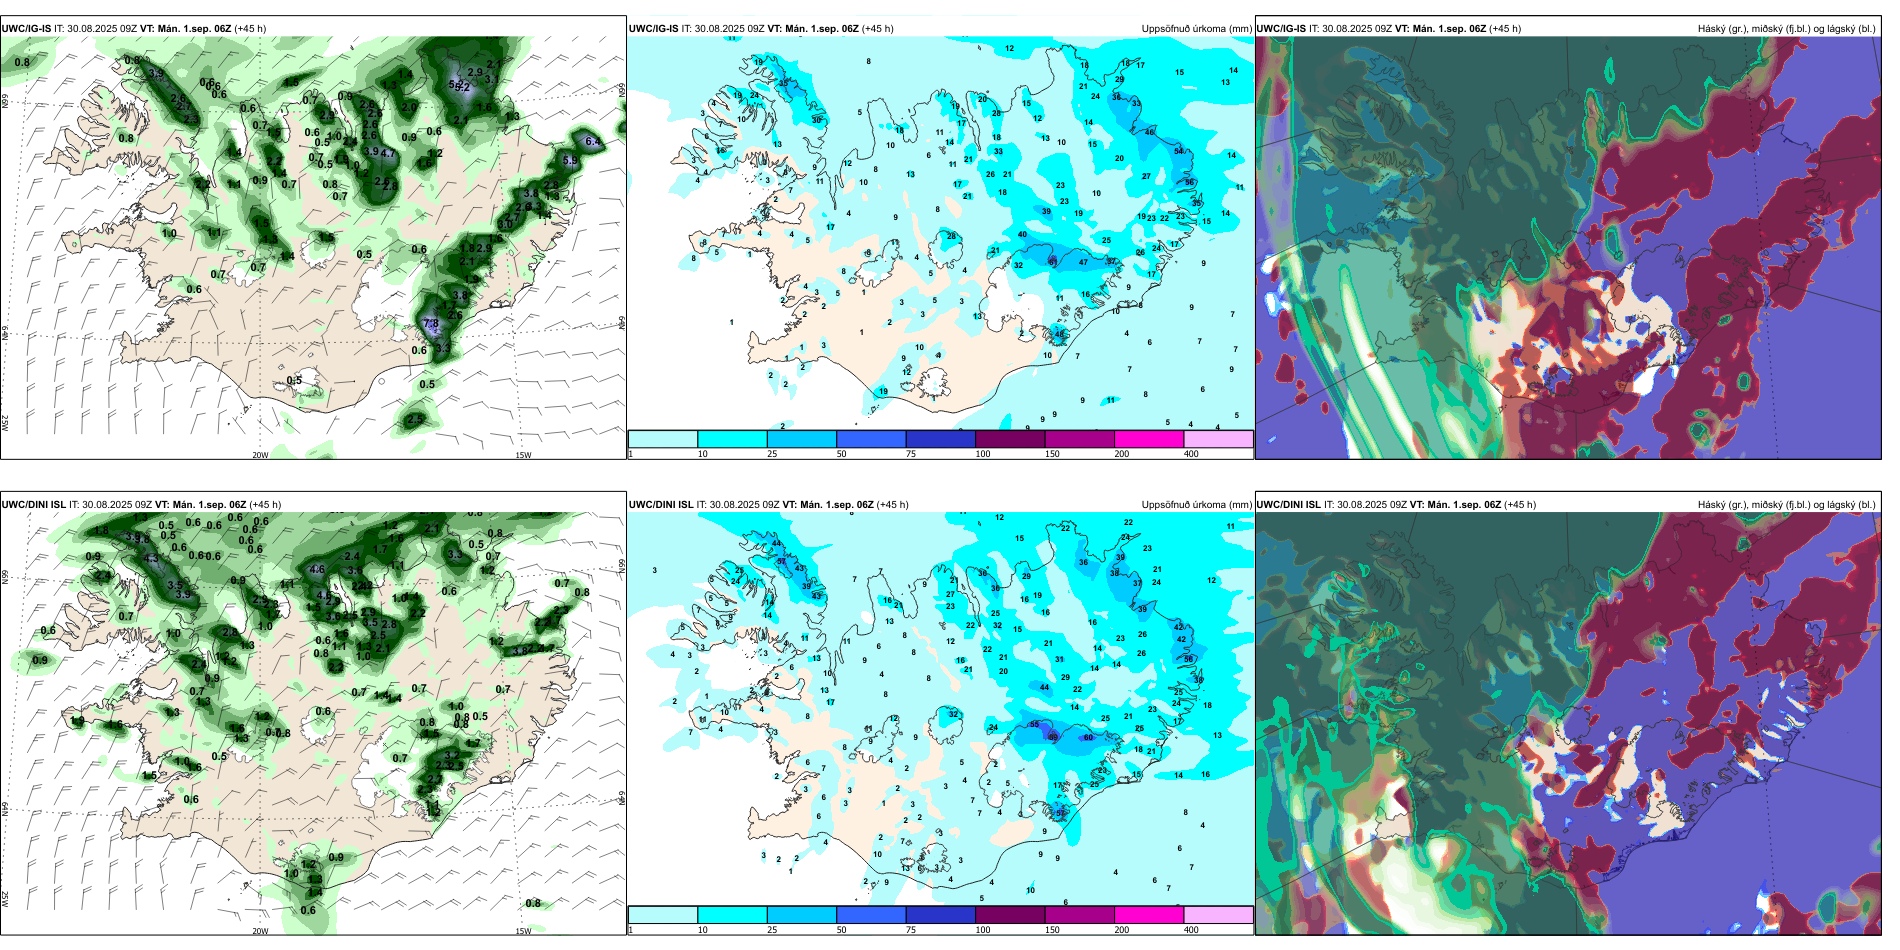
Task: Click the 1–10 mm pale cyan swatch in the top legend
Action: point(663,439)
